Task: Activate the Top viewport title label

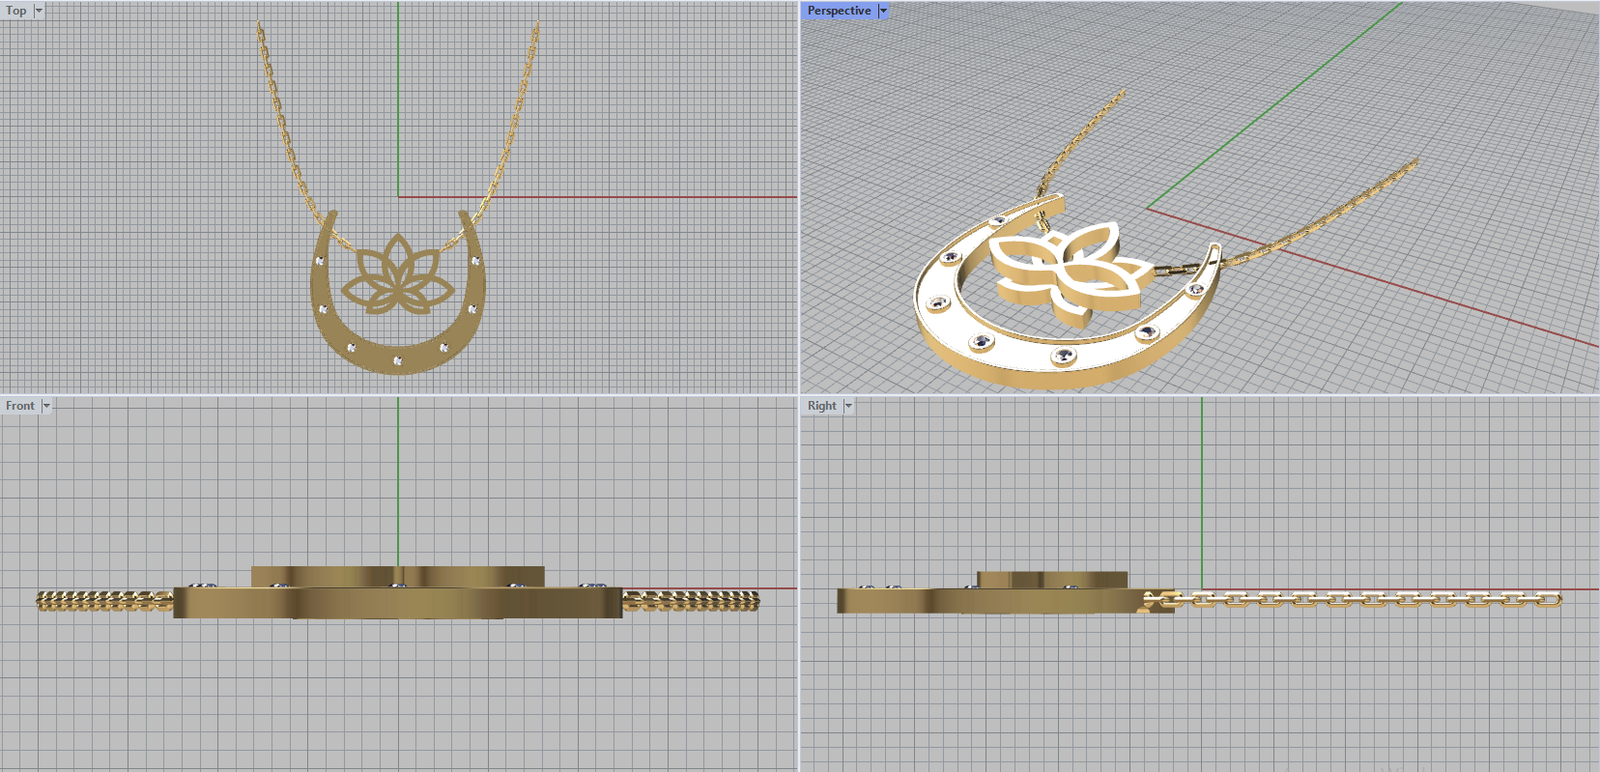Action: [x=16, y=10]
